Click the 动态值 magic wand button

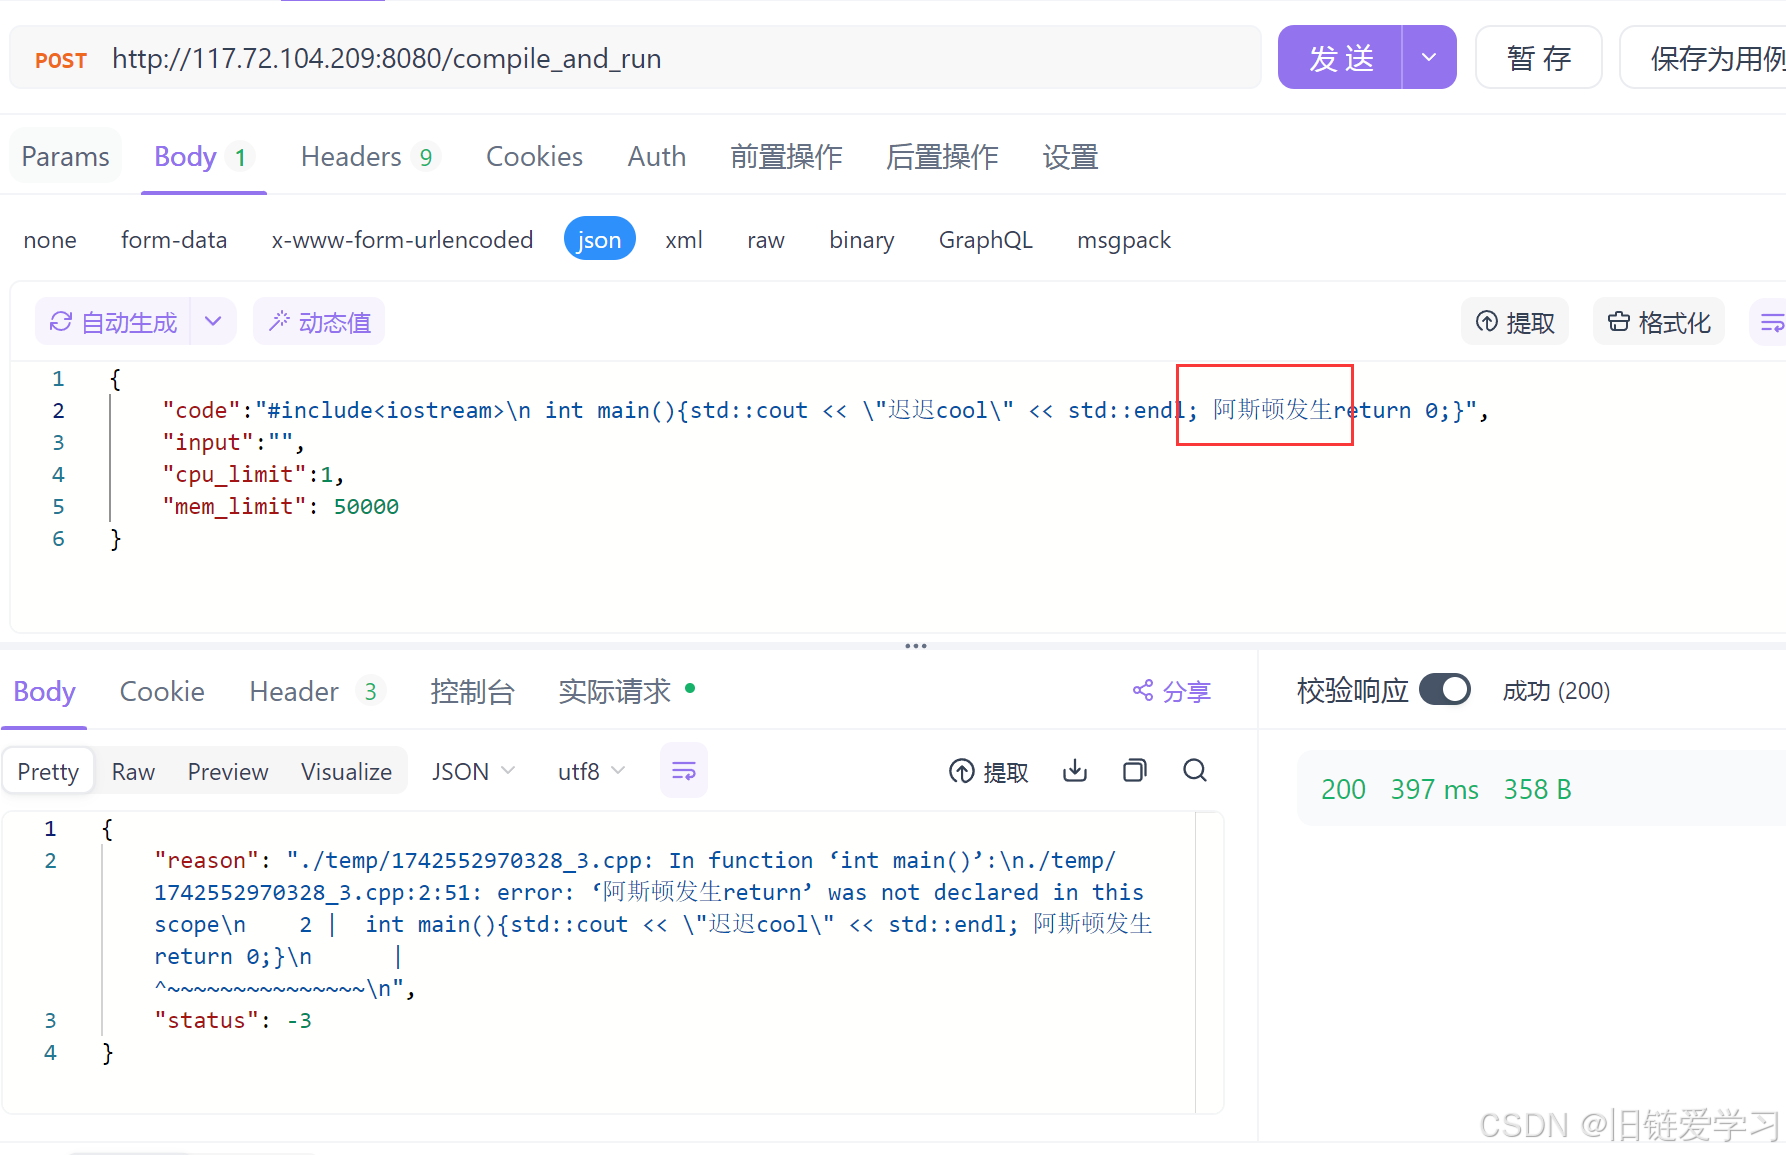click(x=320, y=322)
